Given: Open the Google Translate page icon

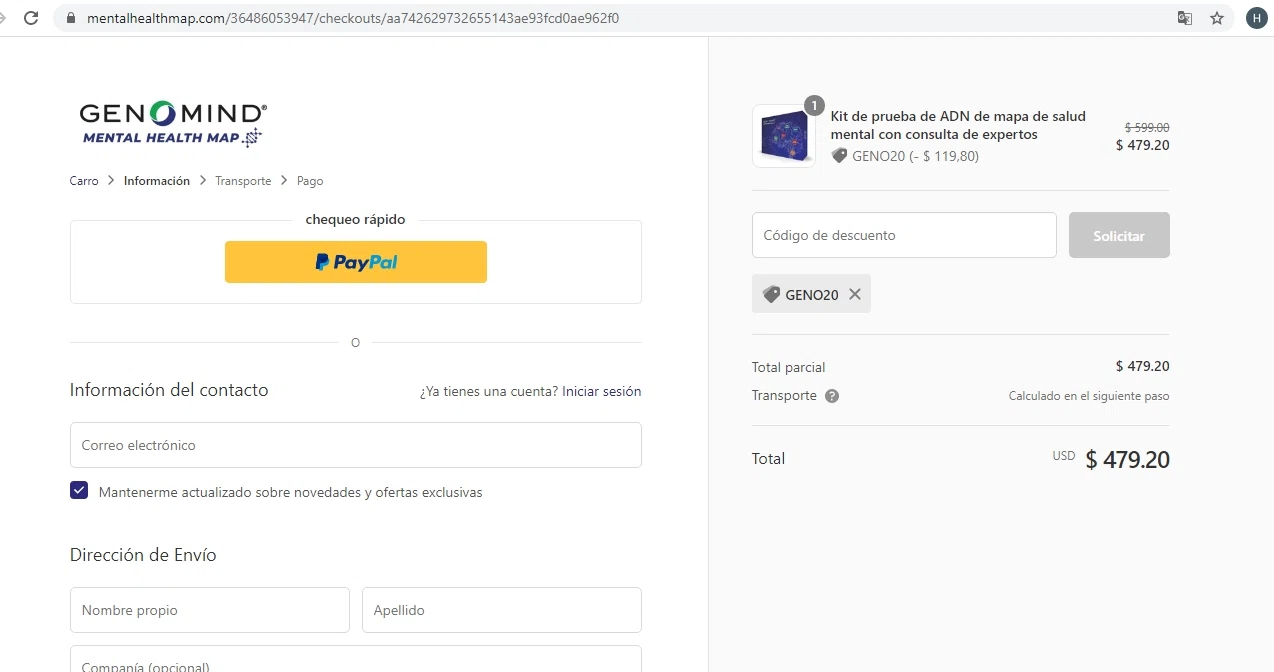Looking at the screenshot, I should pos(1185,18).
